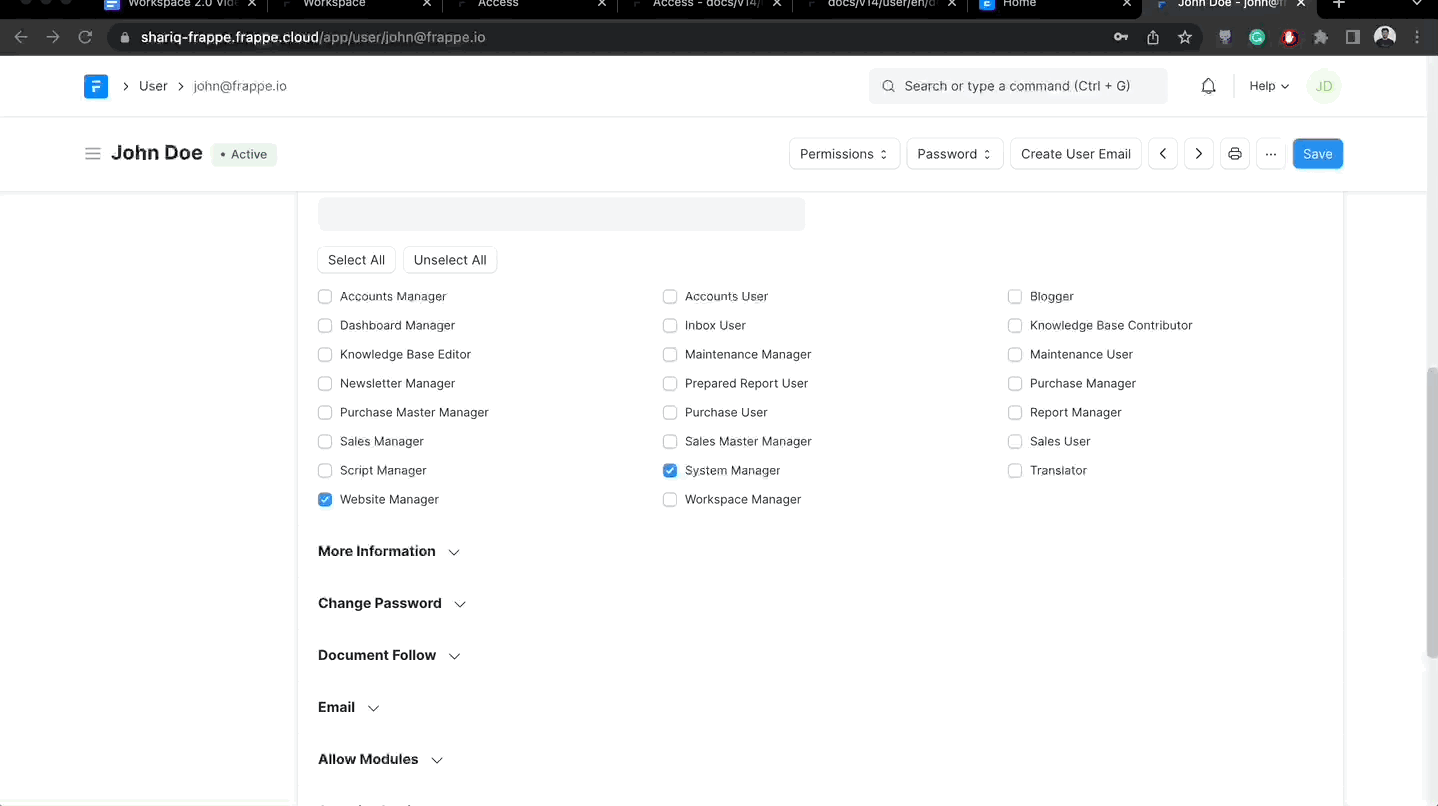Screen dimensions: 1438x806
Task: Expand the Email section
Action: (x=349, y=707)
